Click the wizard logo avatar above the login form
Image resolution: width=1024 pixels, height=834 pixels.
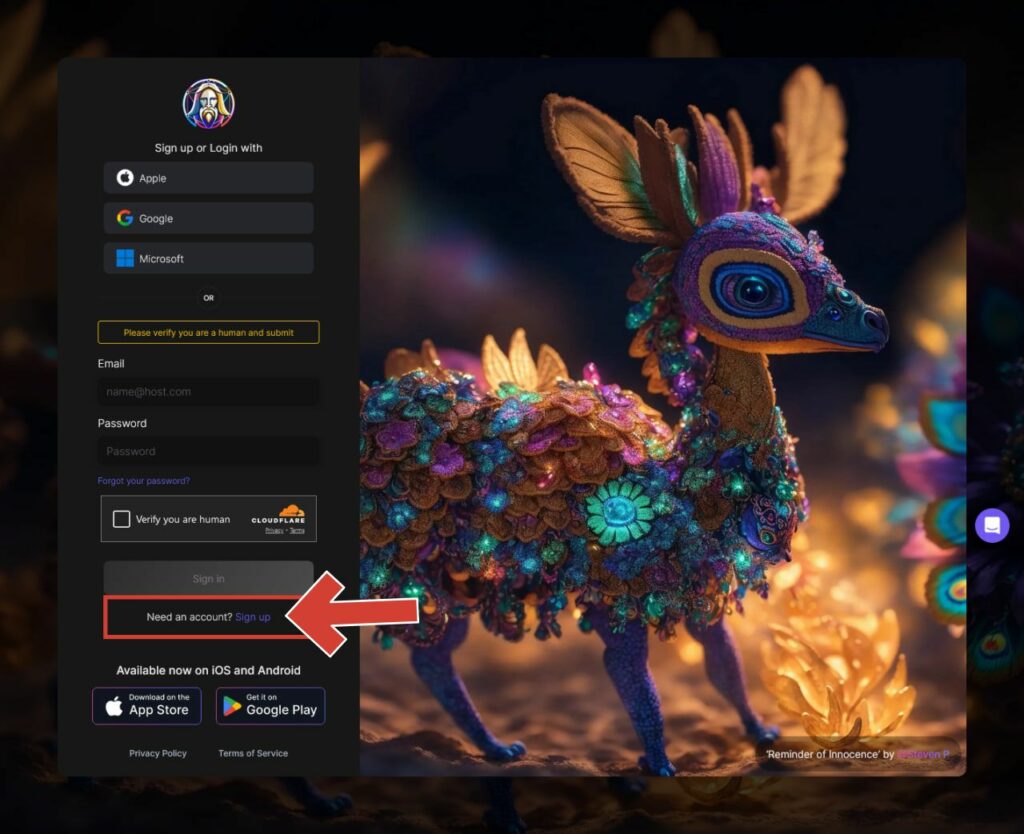click(x=208, y=104)
